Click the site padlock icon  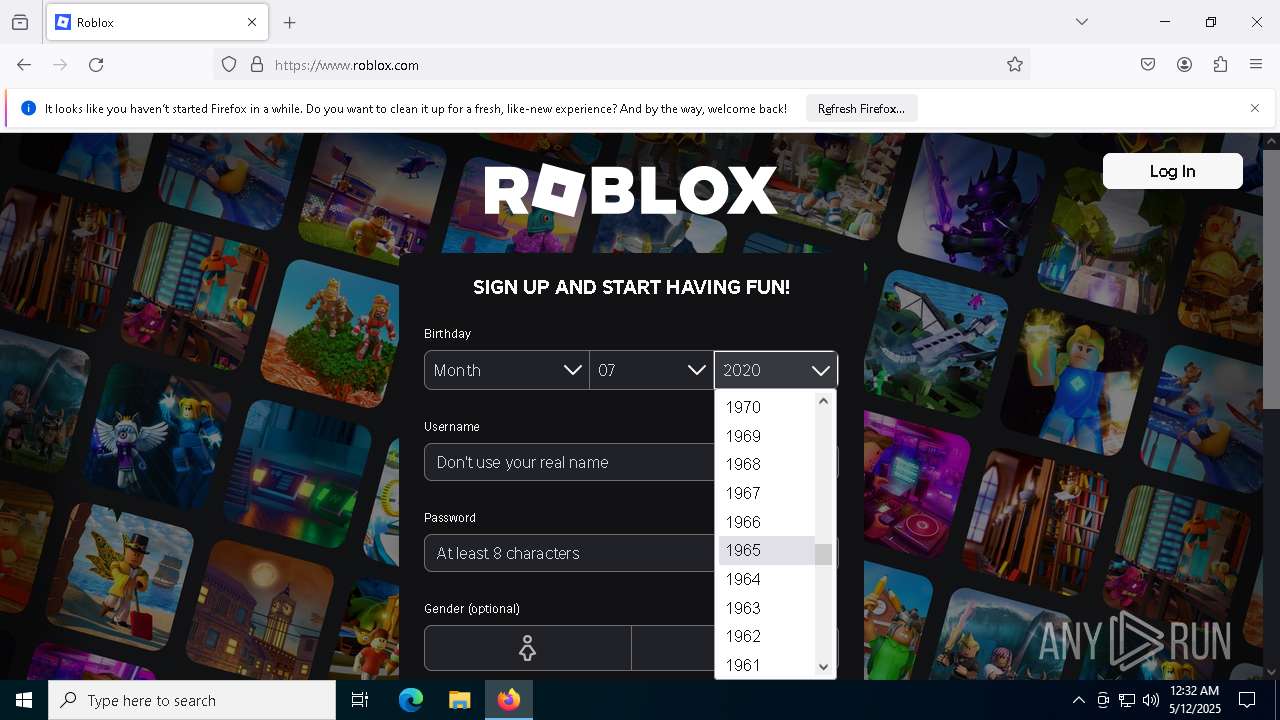coord(257,64)
